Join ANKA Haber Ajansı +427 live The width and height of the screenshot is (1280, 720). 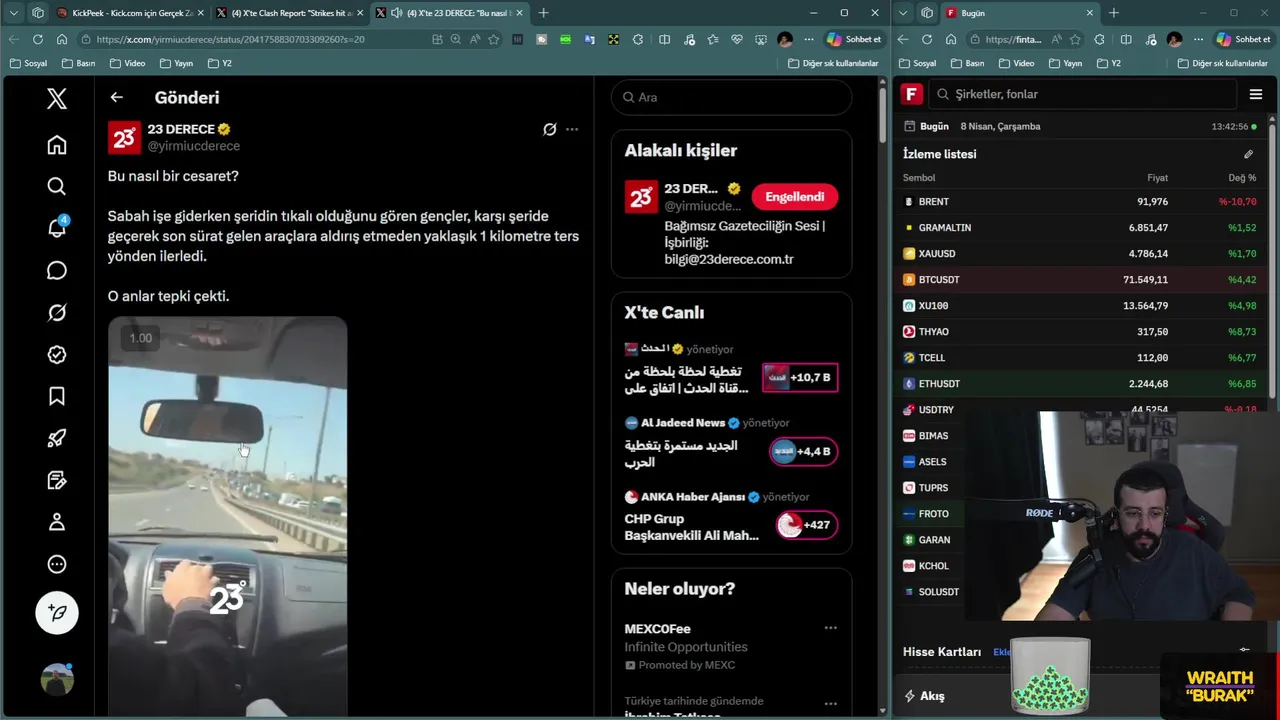[x=807, y=525]
